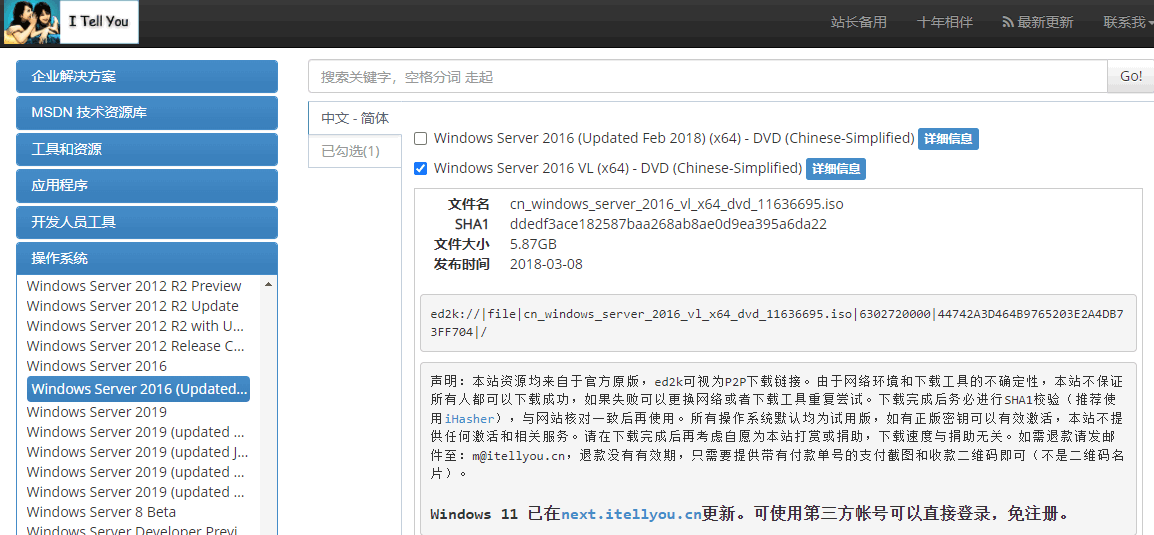Open the 十年相伴 nav link
The width and height of the screenshot is (1154, 535).
tap(945, 22)
